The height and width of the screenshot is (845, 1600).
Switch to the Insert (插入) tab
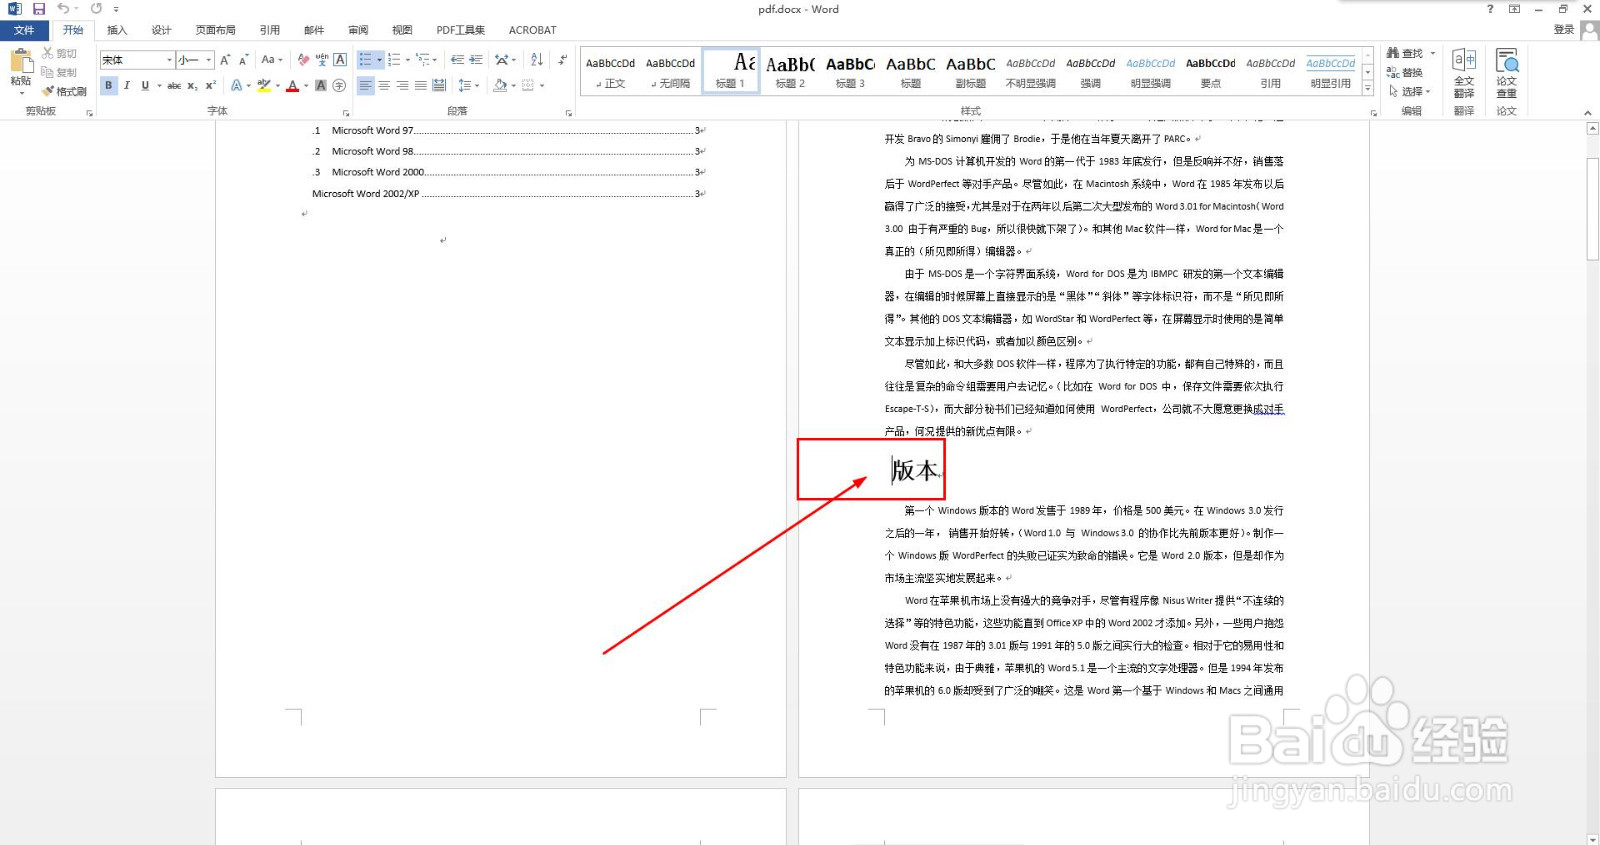(x=117, y=30)
